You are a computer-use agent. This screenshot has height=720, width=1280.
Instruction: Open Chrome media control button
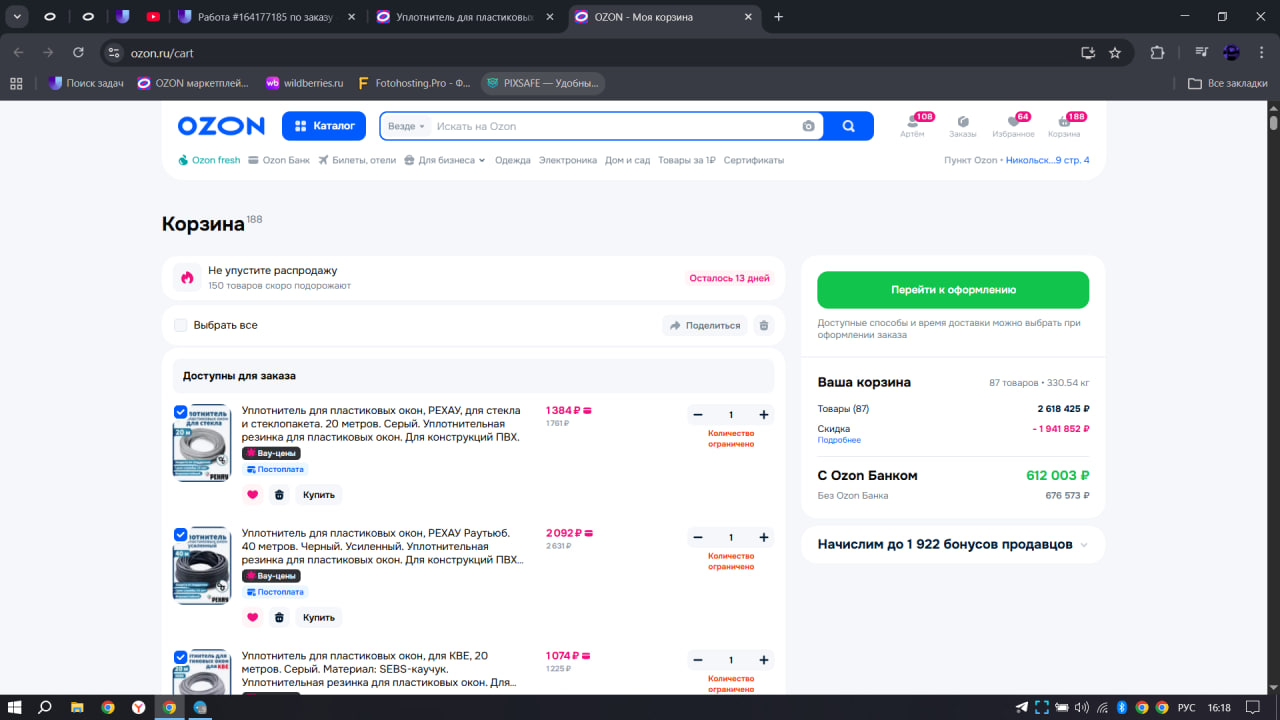click(x=1202, y=53)
